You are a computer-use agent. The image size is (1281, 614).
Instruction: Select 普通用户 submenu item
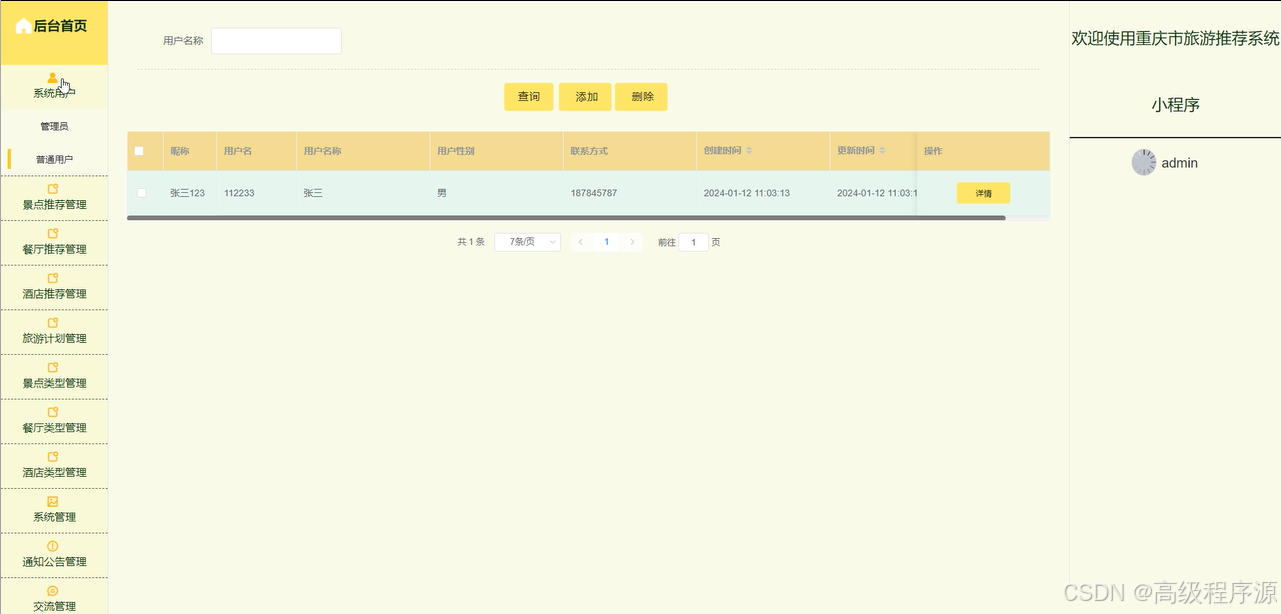tap(54, 159)
